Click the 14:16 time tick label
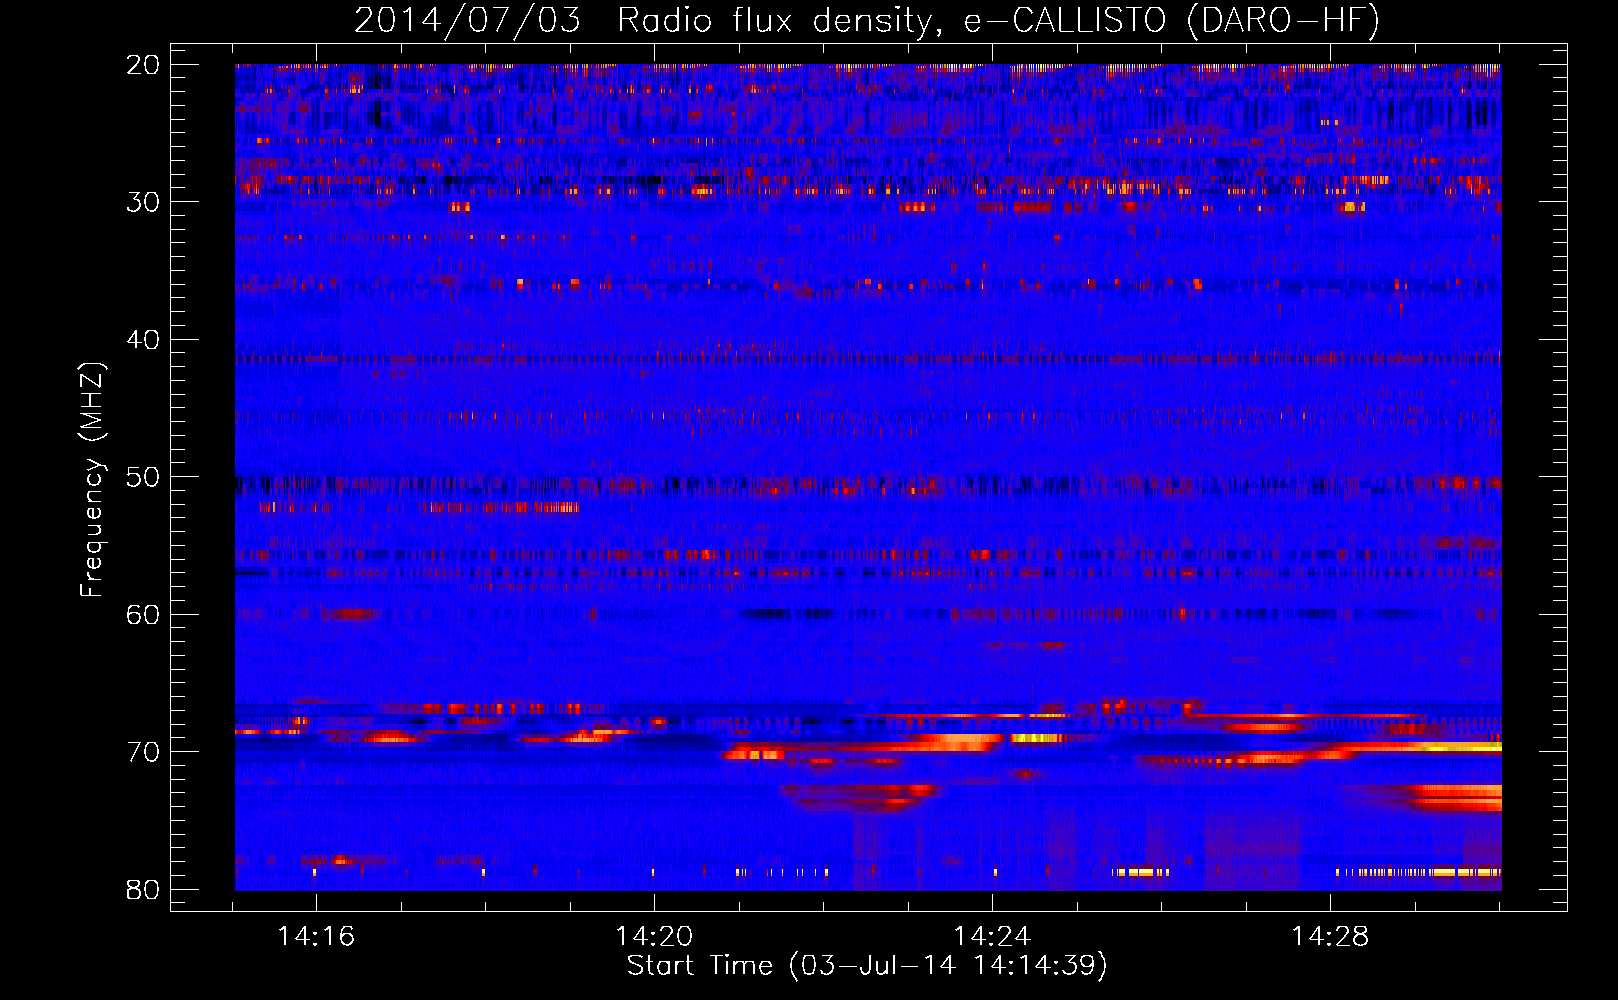1618x1000 pixels. [316, 937]
